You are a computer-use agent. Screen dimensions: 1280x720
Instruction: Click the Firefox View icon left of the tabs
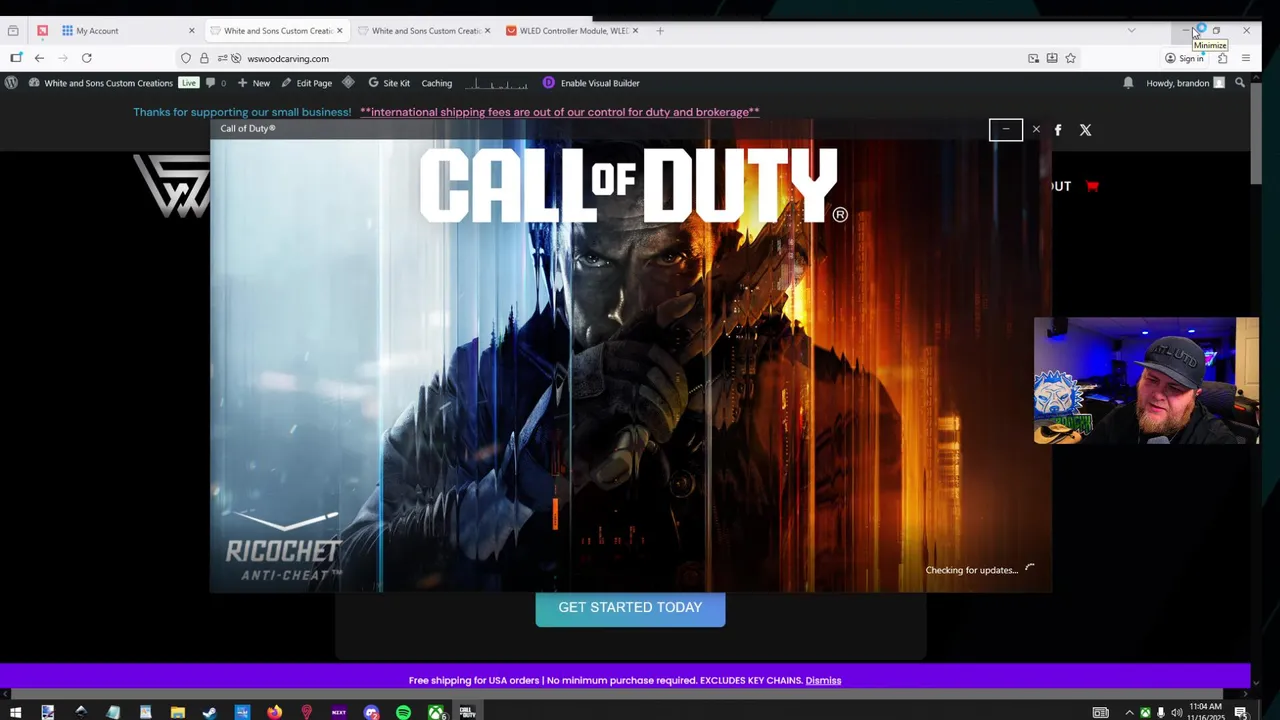[13, 31]
